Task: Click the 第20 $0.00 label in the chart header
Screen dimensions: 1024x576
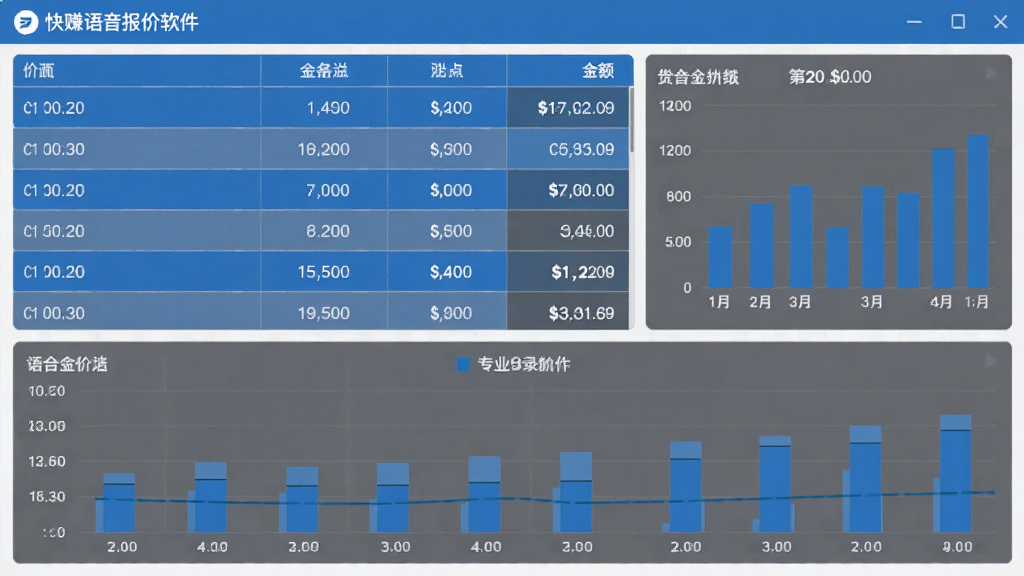Action: tap(829, 77)
